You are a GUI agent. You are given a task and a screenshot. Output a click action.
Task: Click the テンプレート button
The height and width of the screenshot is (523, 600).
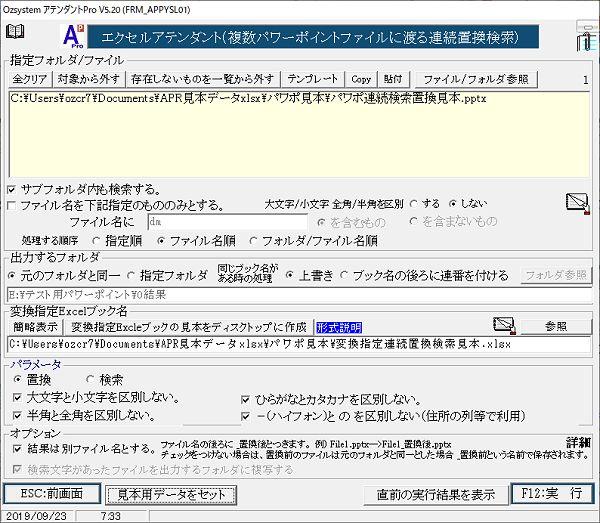click(x=313, y=79)
